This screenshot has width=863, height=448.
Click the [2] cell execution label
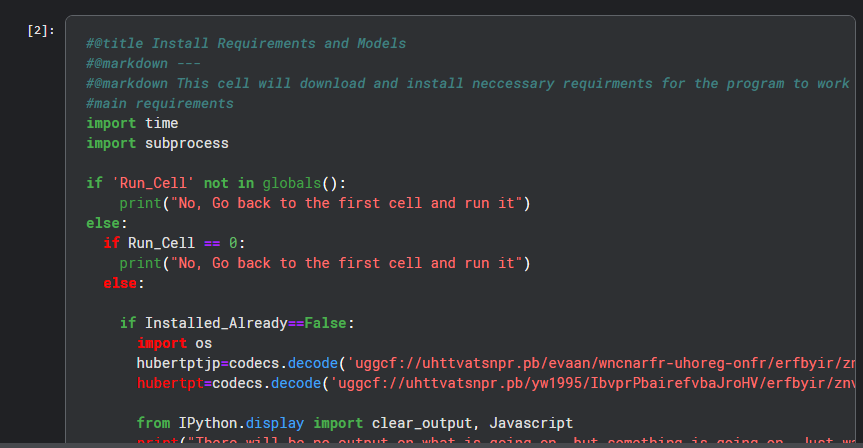(x=41, y=31)
